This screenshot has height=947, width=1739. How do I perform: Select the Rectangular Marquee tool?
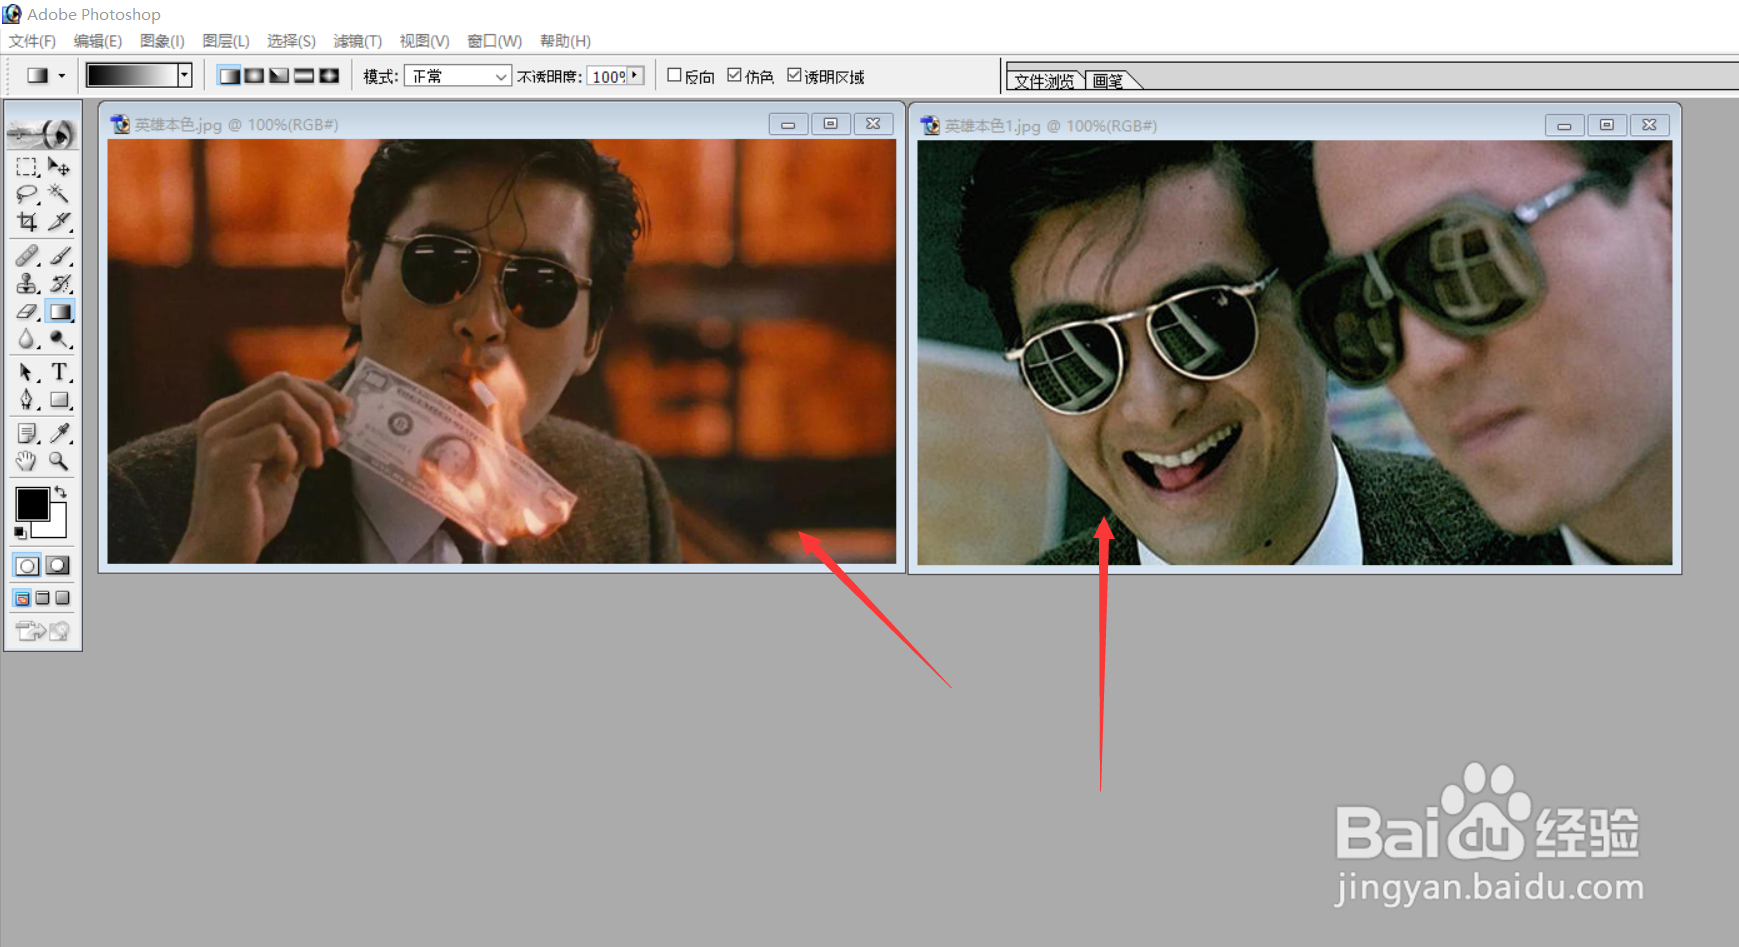point(27,167)
